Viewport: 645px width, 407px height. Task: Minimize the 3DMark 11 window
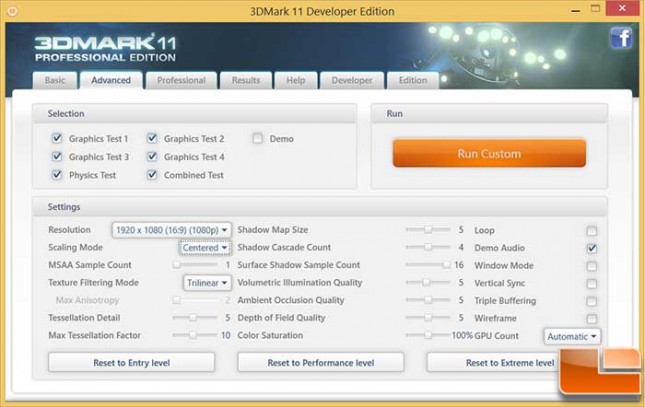[576, 10]
